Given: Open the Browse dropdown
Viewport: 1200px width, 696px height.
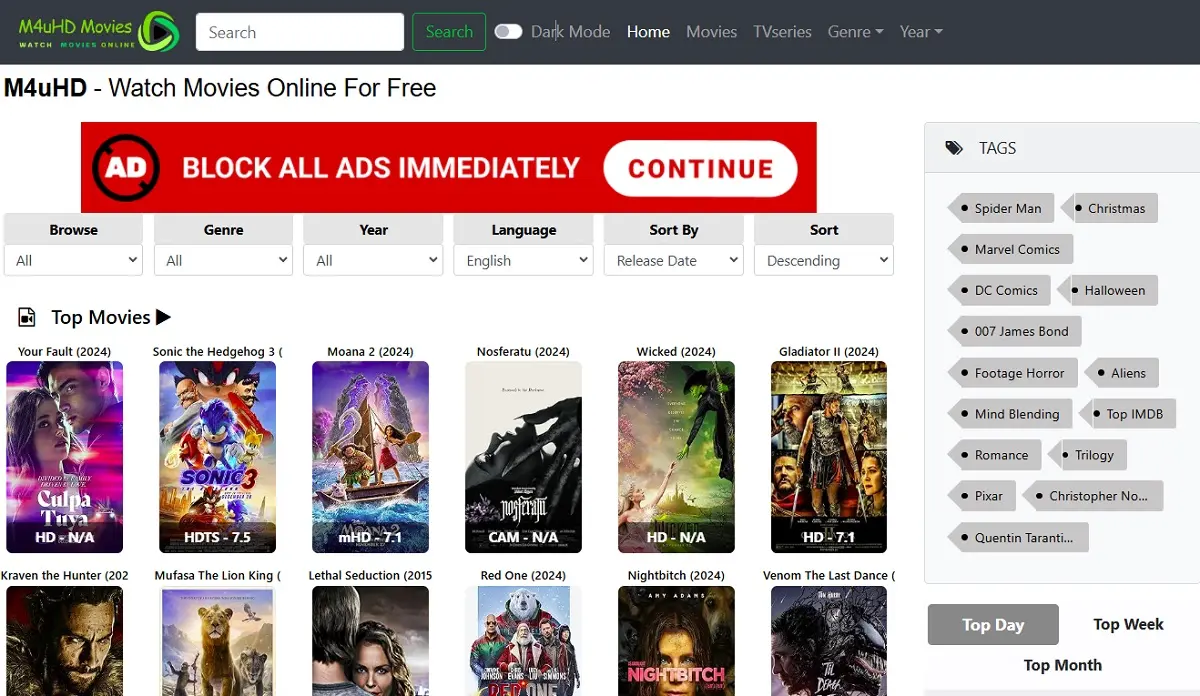Looking at the screenshot, I should 74,260.
